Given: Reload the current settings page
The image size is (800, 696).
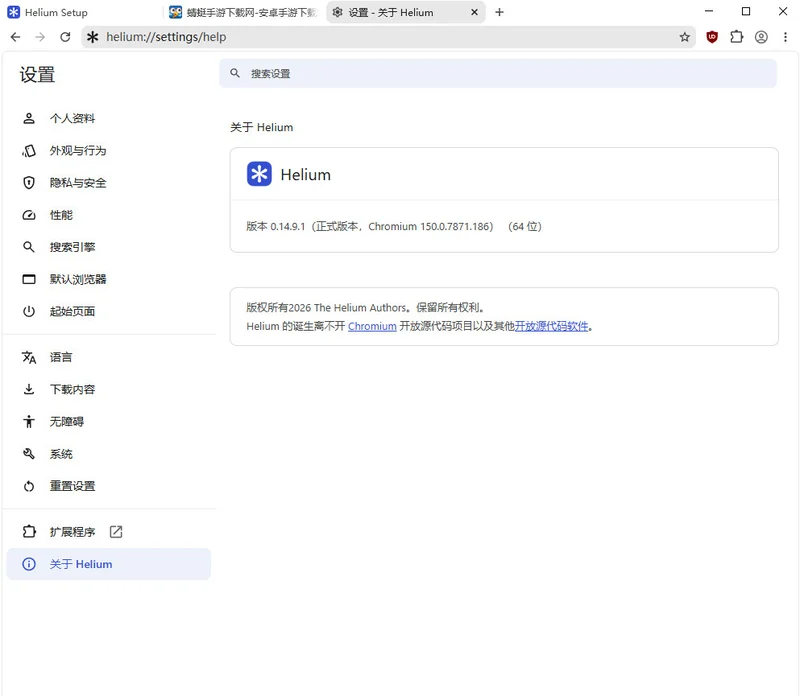Looking at the screenshot, I should [x=65, y=37].
